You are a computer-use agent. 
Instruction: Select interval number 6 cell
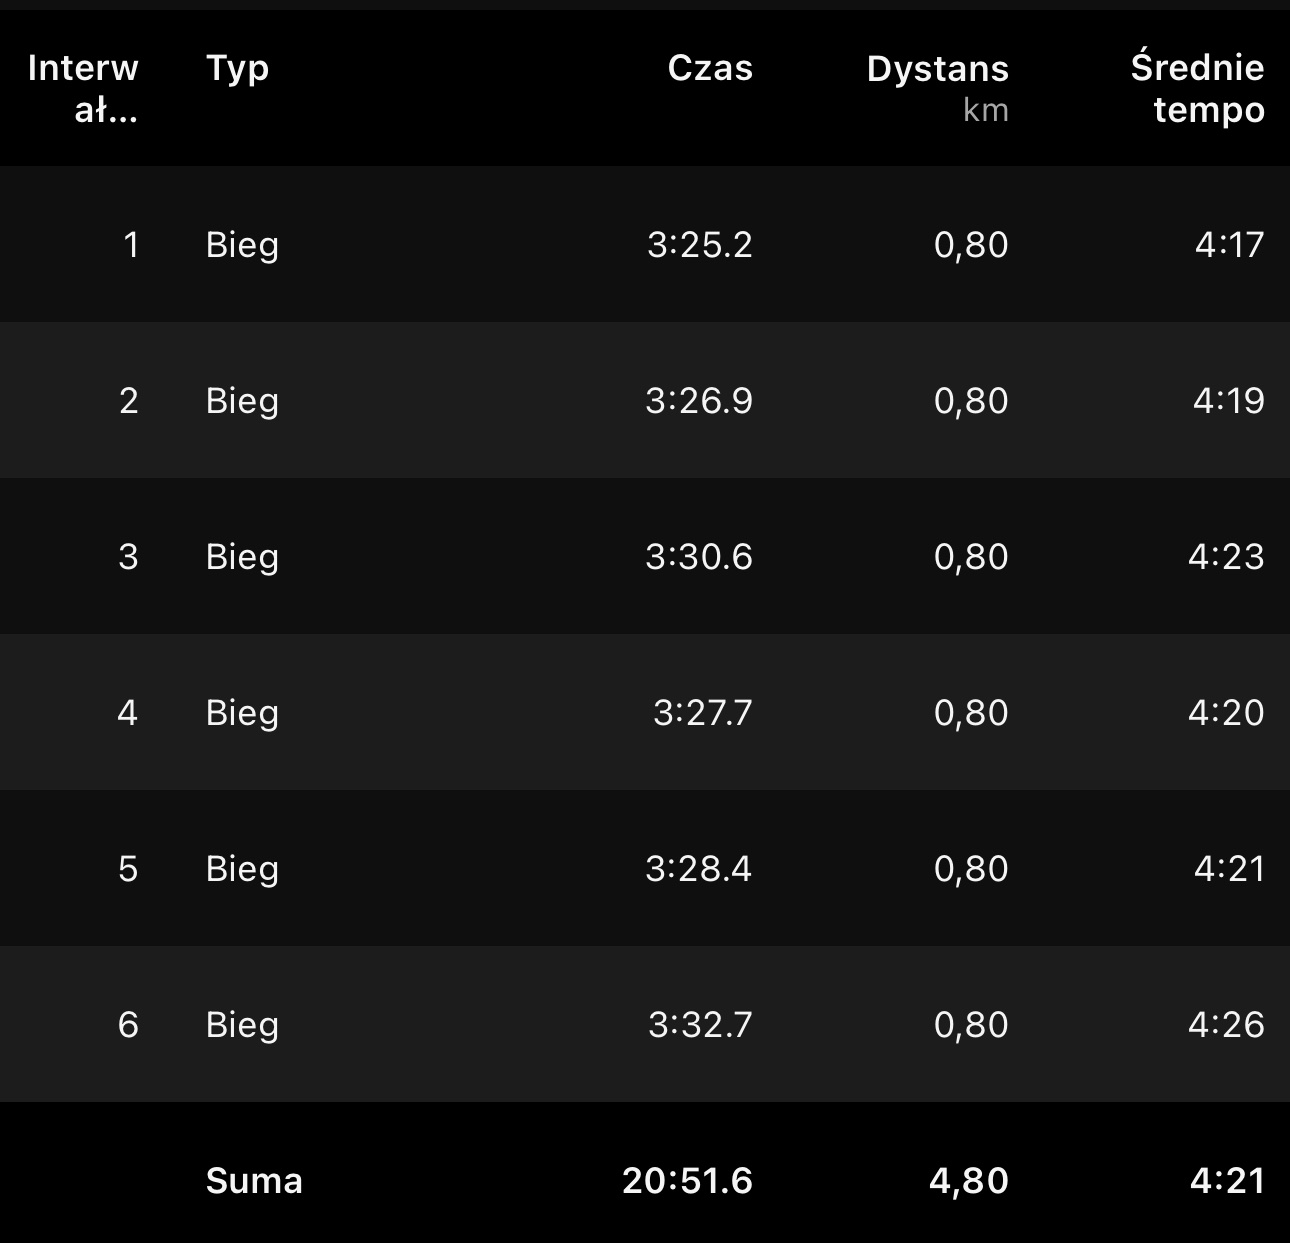click(x=128, y=1025)
